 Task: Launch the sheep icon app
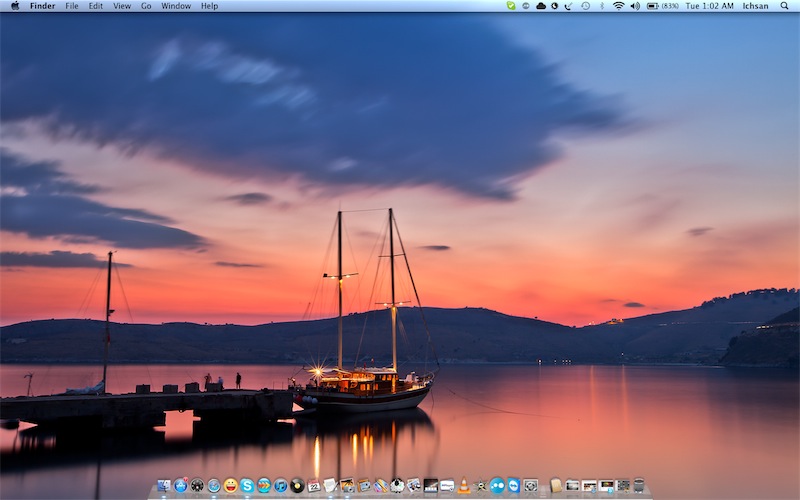coord(397,485)
